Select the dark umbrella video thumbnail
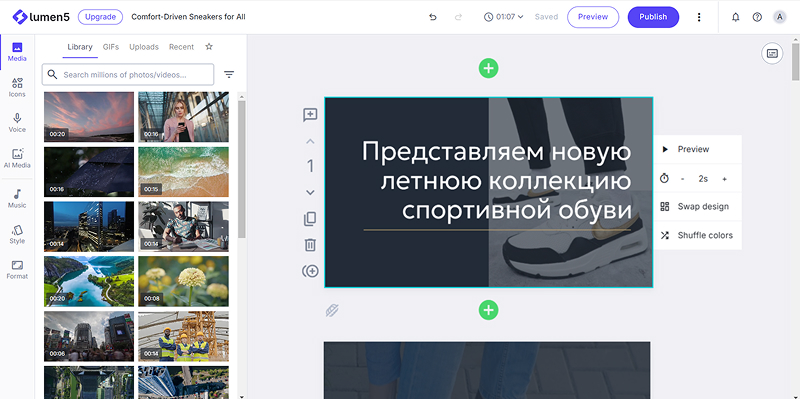 pyautogui.click(x=89, y=172)
